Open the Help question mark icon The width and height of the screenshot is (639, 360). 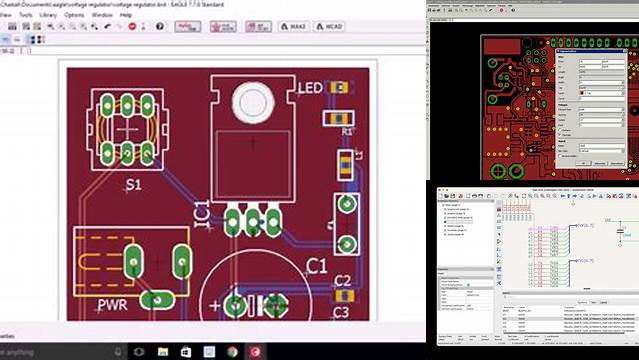(160, 27)
